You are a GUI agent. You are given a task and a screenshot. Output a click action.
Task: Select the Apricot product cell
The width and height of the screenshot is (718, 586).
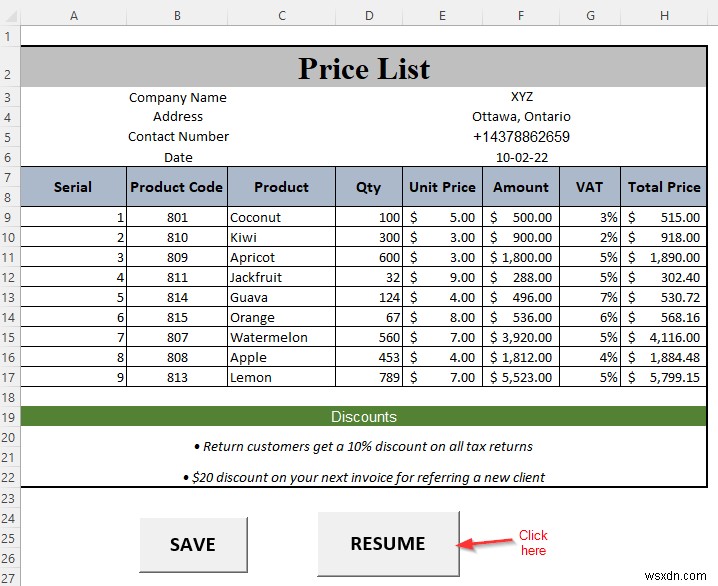[282, 257]
